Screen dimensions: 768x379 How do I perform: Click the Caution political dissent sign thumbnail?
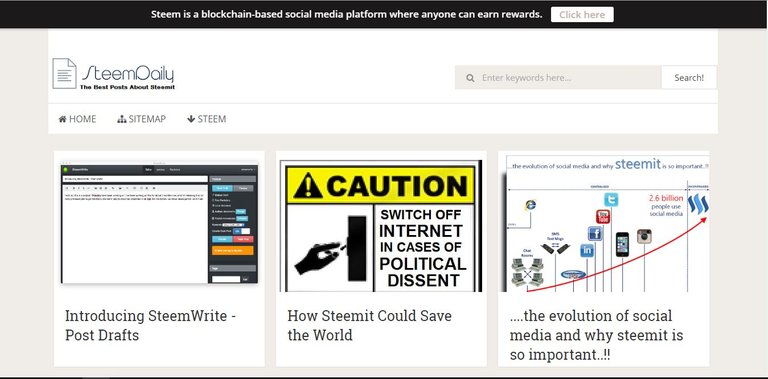tap(381, 226)
